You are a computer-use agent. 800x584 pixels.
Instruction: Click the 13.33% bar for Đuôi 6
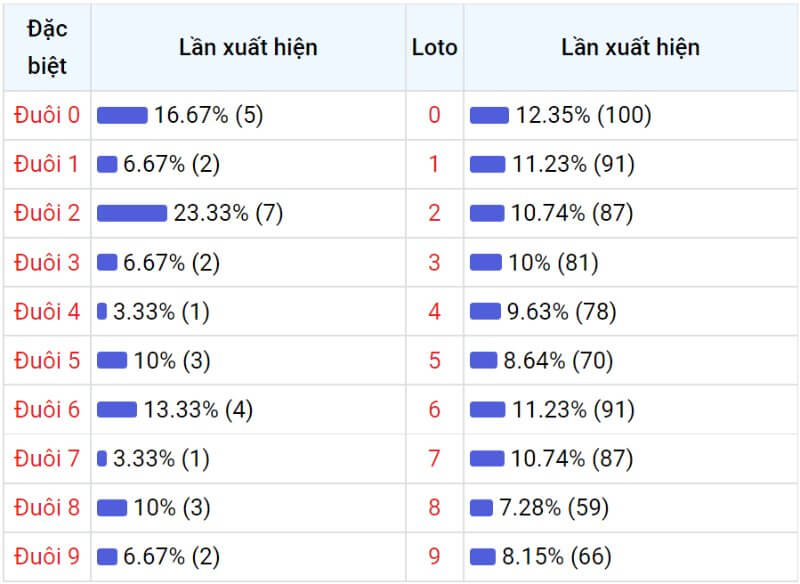[x=117, y=409]
